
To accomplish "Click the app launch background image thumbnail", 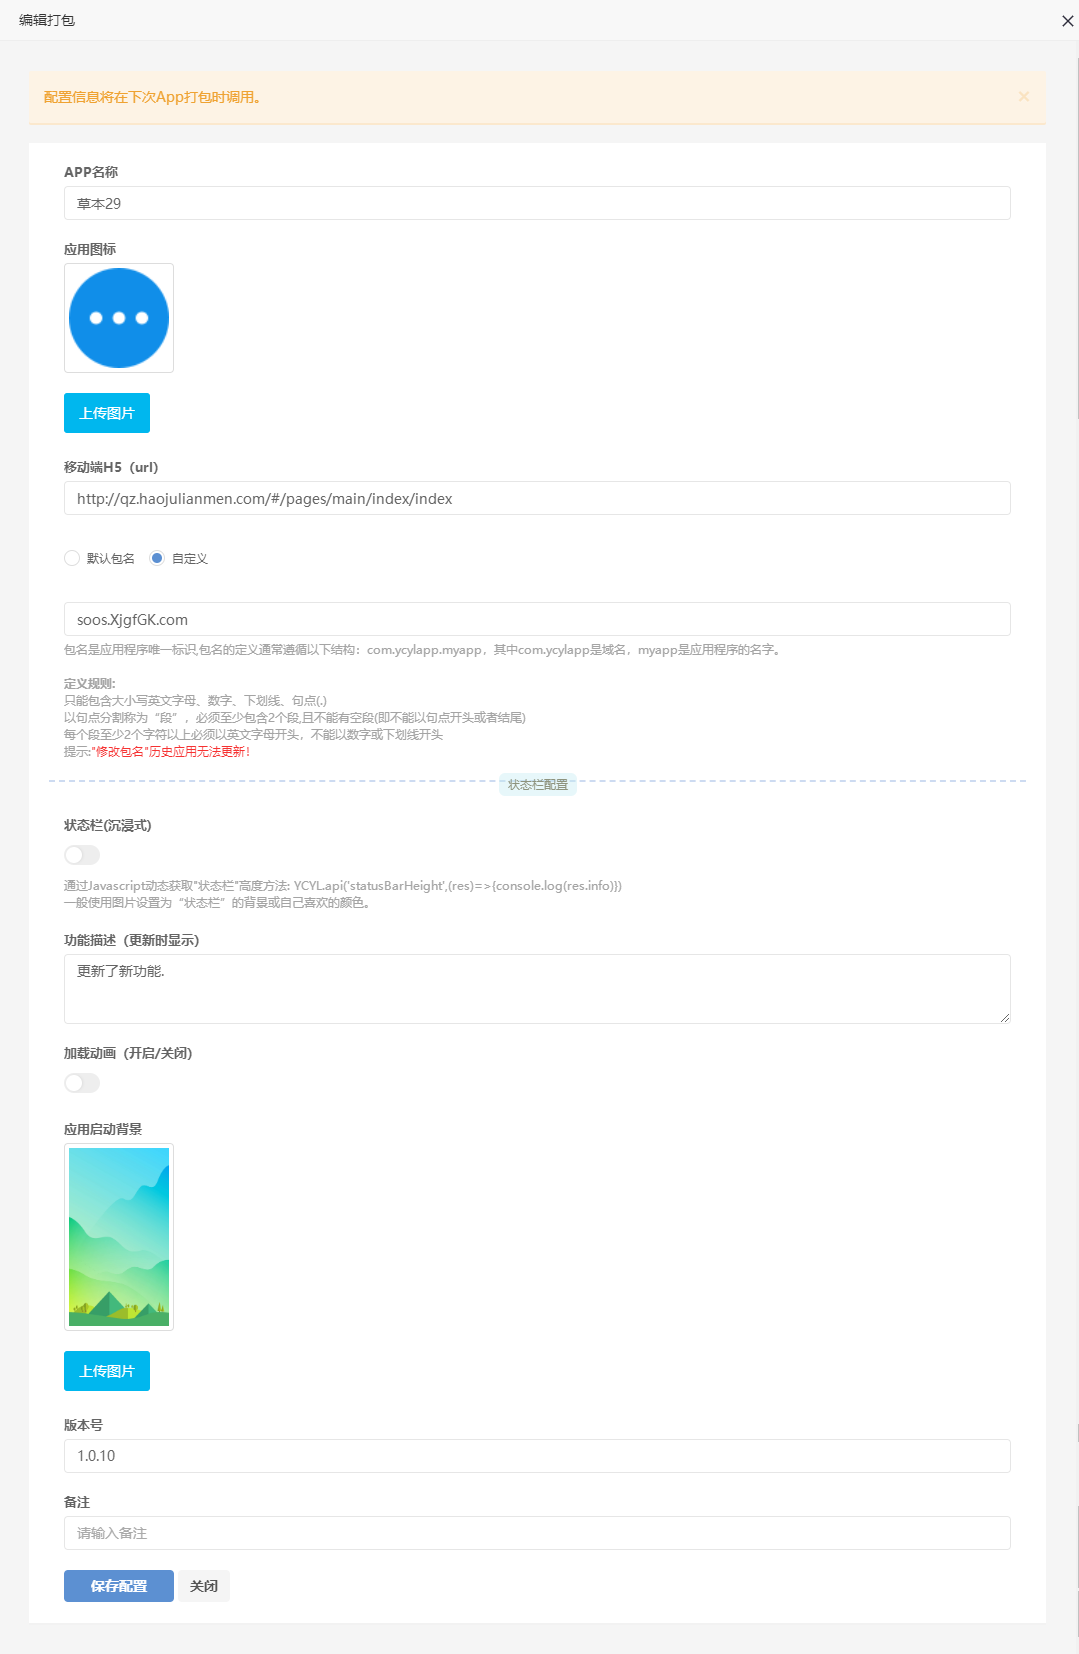I will pos(119,1237).
